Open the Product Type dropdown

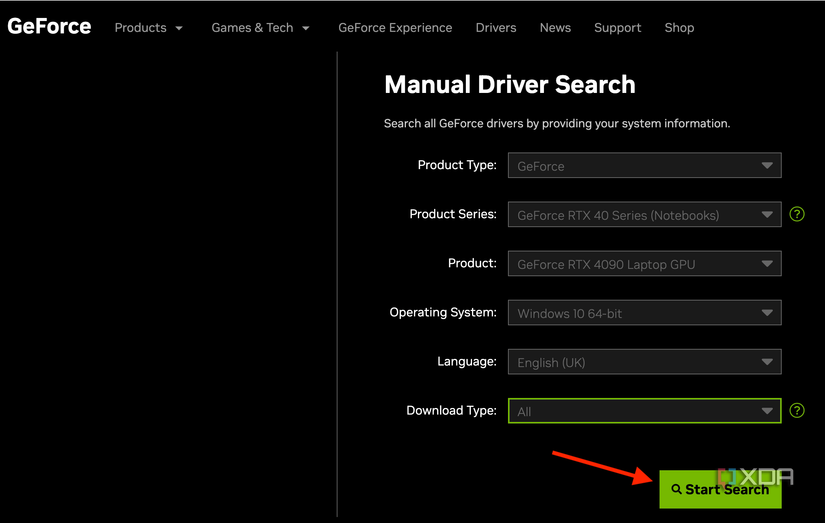(x=645, y=165)
